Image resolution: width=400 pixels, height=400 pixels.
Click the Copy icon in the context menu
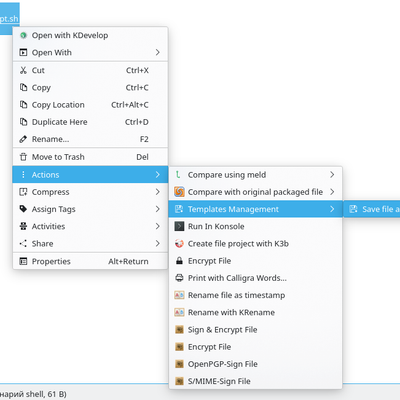[23, 88]
